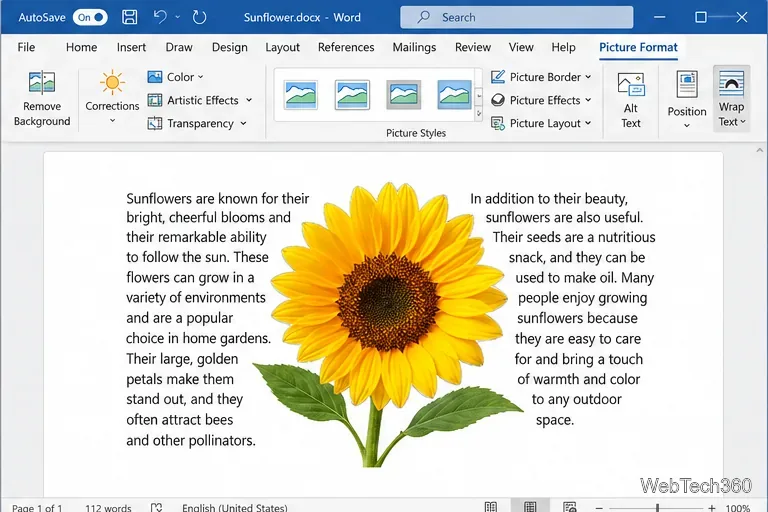Click the zoom slider handle
The image size is (768, 512).
(657, 508)
